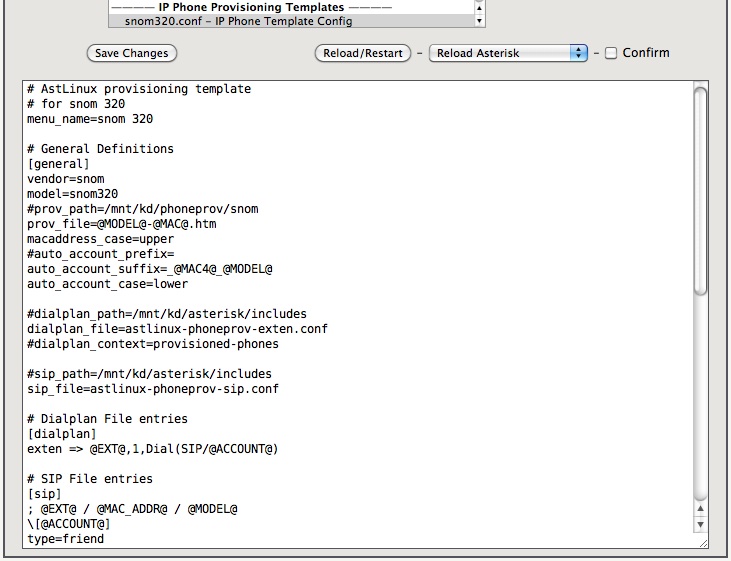Click editor scrollbar up arrow
Viewport: 731px width, 561px height.
point(700,509)
